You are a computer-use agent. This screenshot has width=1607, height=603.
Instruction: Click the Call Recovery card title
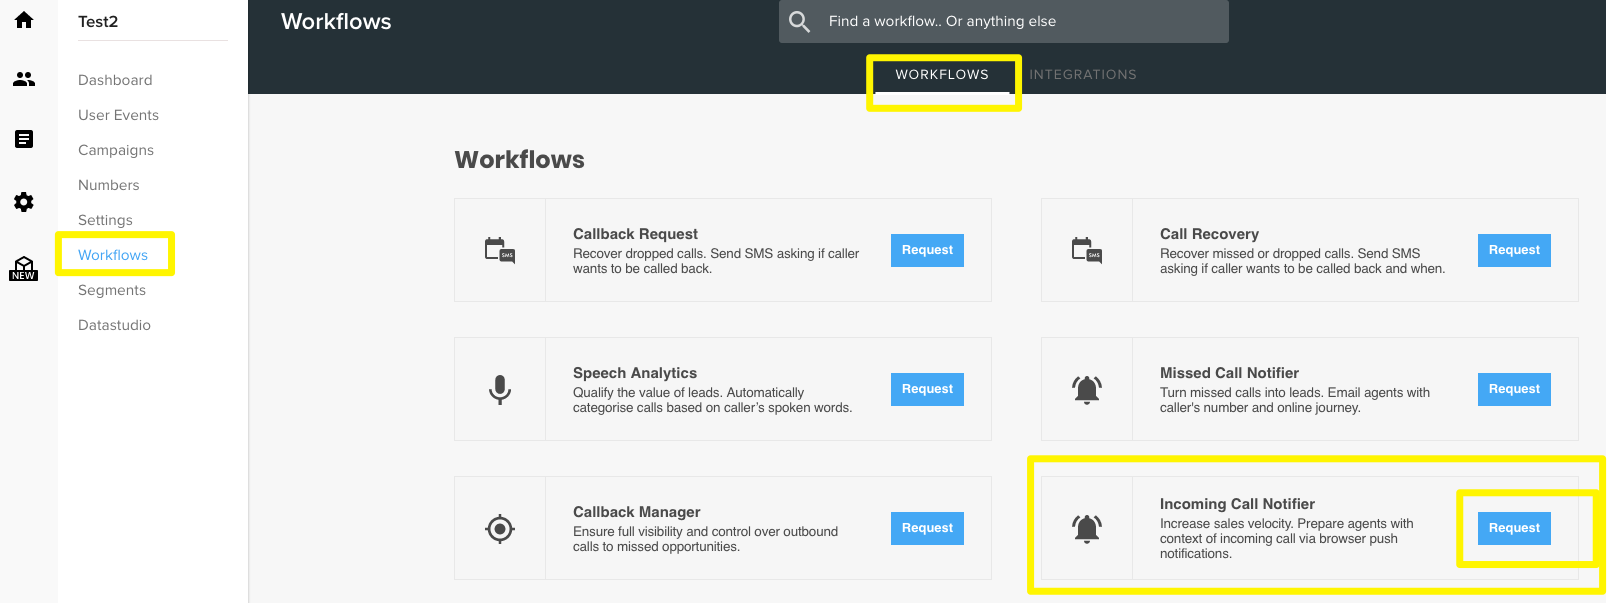1209,234
